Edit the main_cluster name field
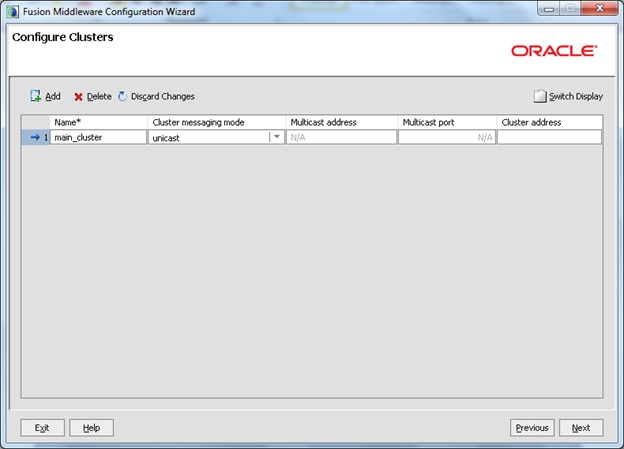This screenshot has height=449, width=624. (98, 137)
